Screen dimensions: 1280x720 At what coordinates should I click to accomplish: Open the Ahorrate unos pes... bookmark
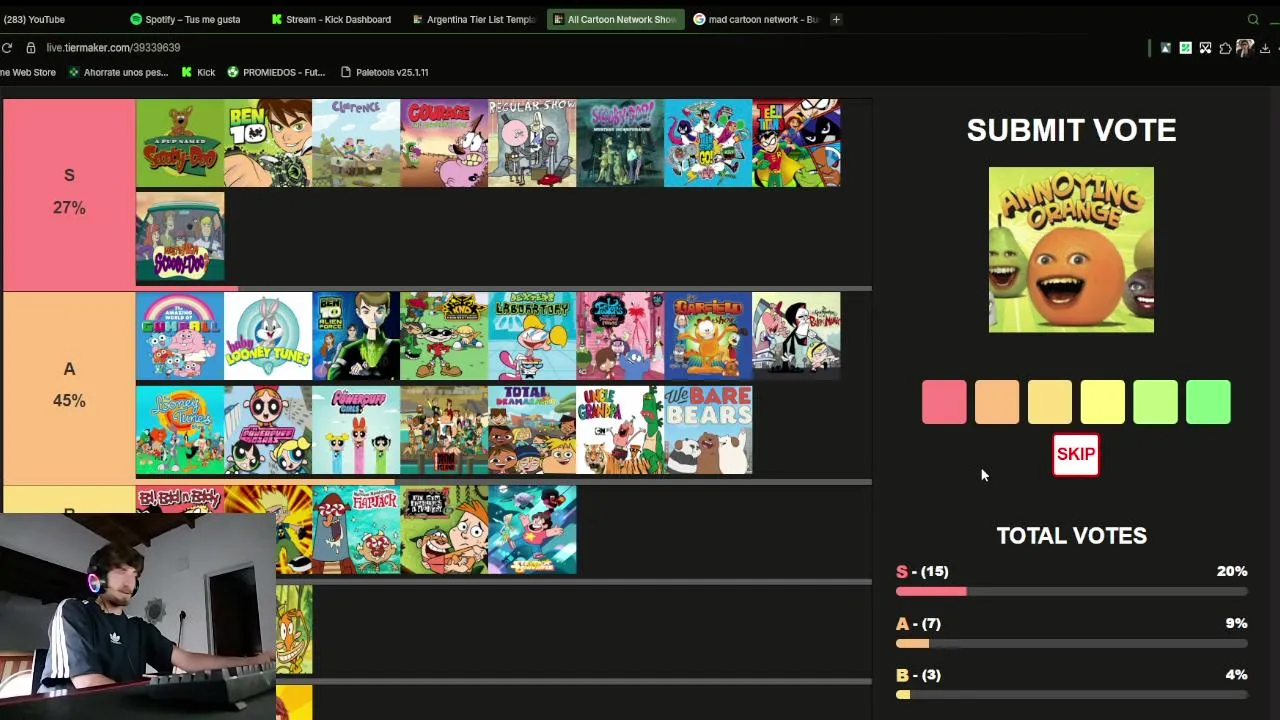[118, 72]
